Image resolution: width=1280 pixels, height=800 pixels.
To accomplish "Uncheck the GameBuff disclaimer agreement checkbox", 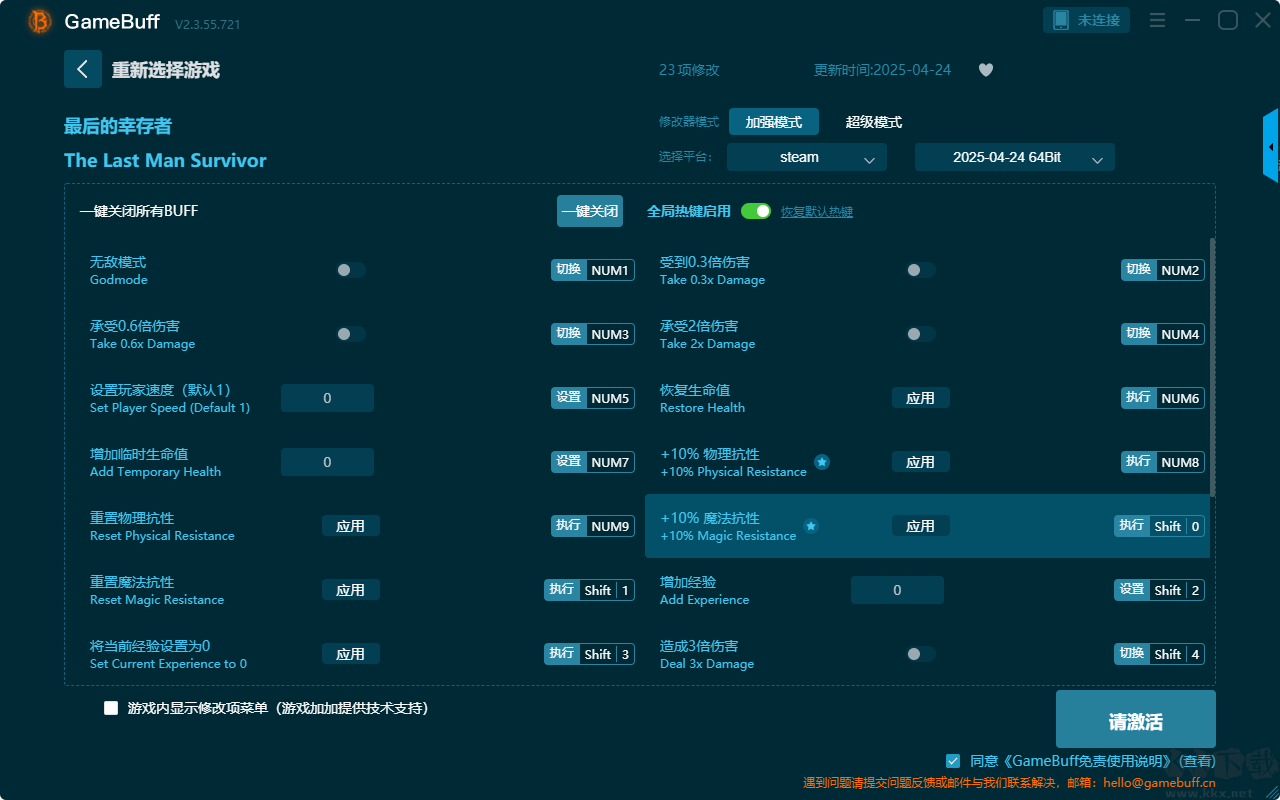I will click(x=953, y=761).
